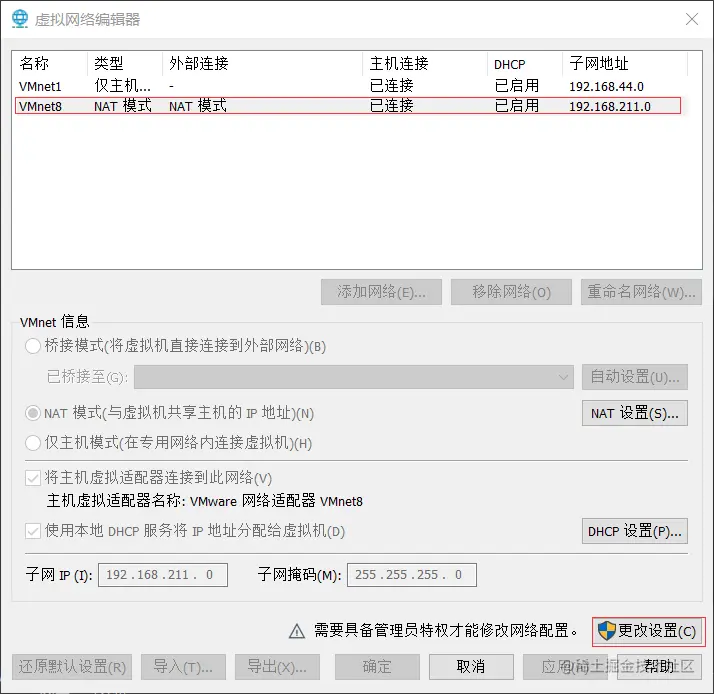Click the 类型 column header
The height and width of the screenshot is (694, 714).
click(125, 63)
